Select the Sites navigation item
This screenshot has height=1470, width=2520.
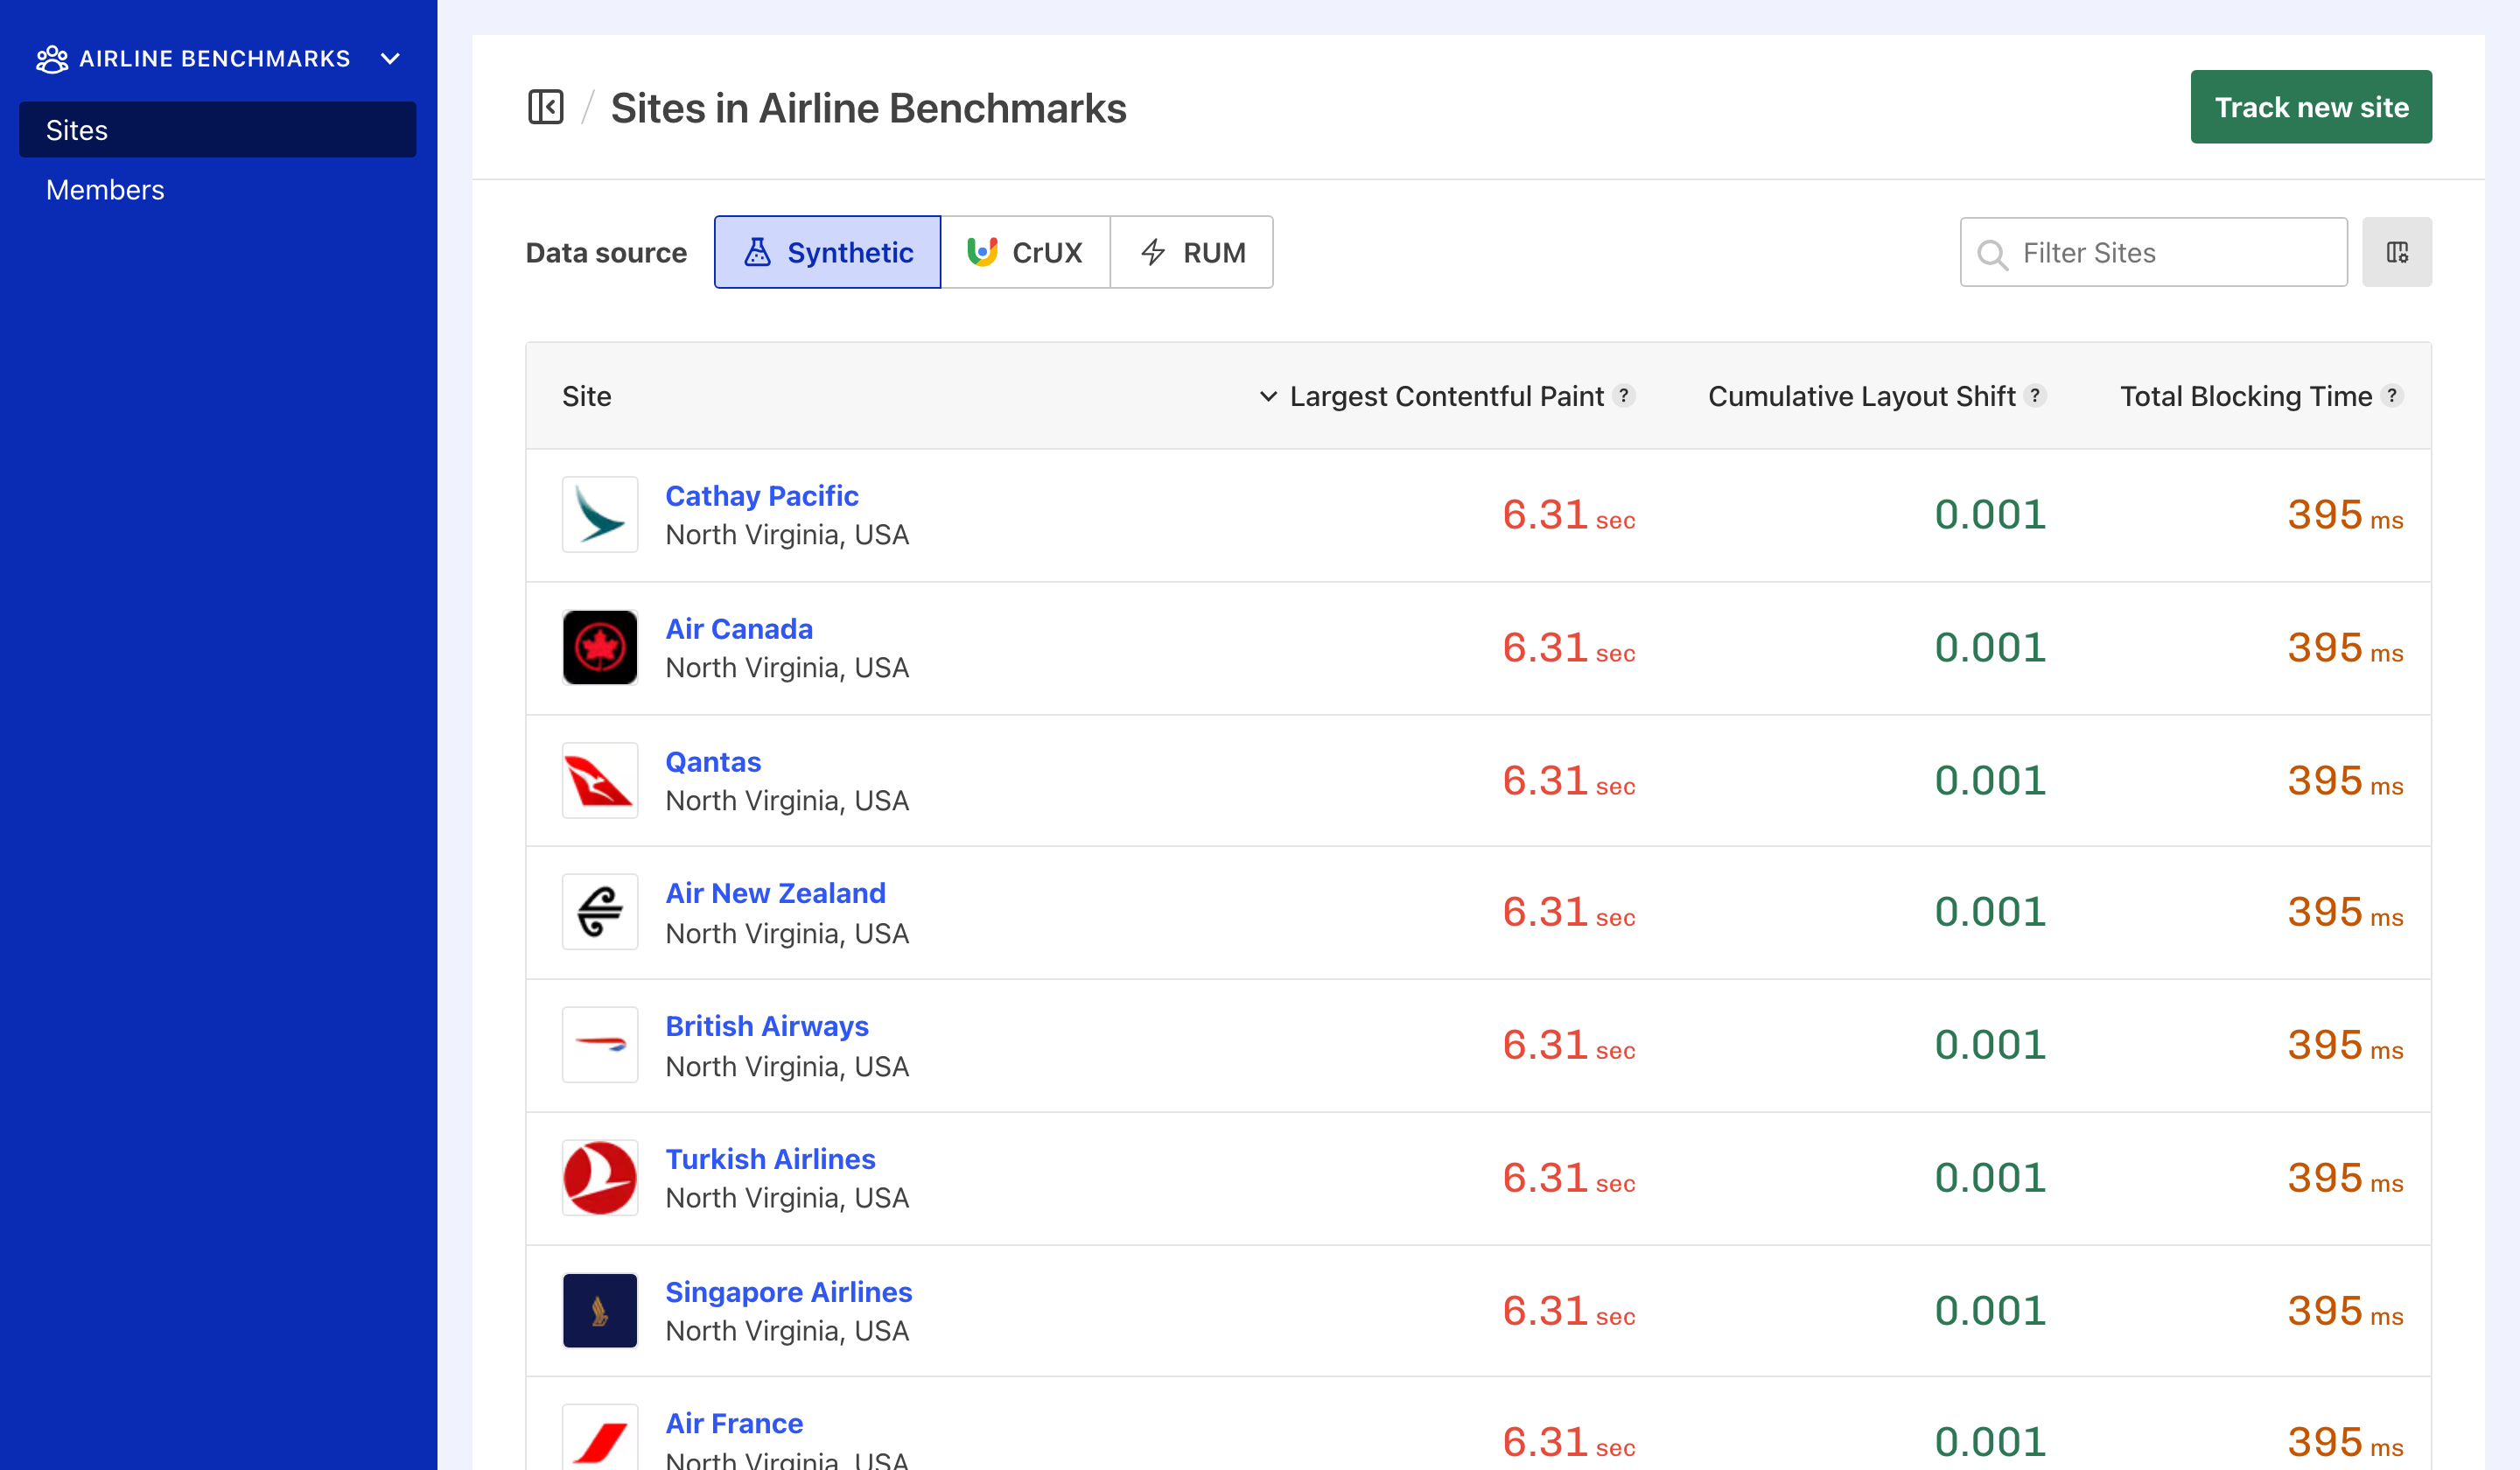[77, 129]
